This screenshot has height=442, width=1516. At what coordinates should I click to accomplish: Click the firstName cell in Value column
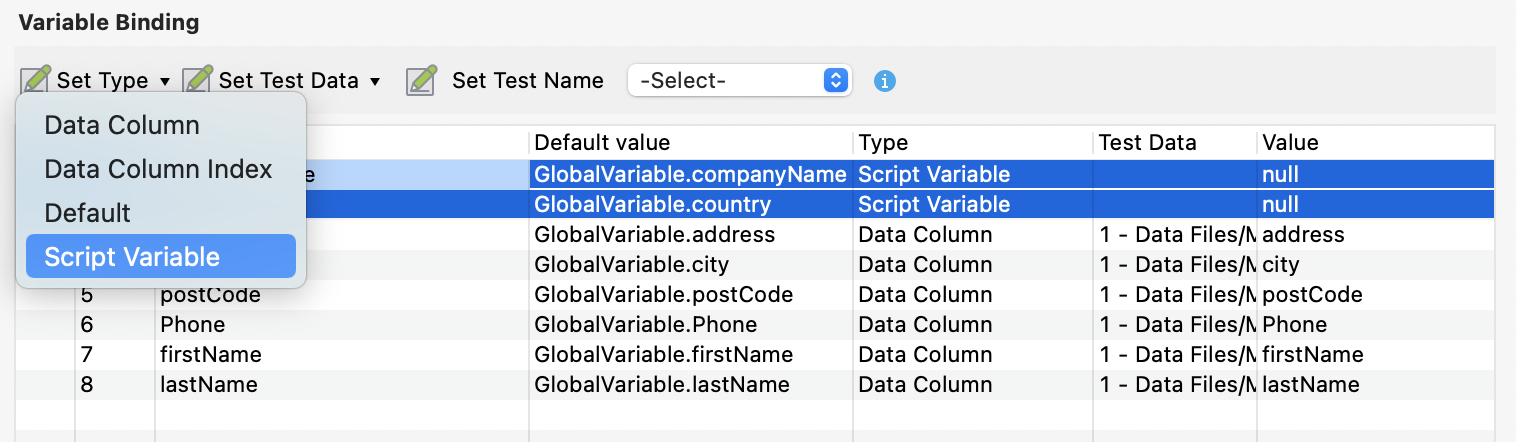click(x=1313, y=355)
